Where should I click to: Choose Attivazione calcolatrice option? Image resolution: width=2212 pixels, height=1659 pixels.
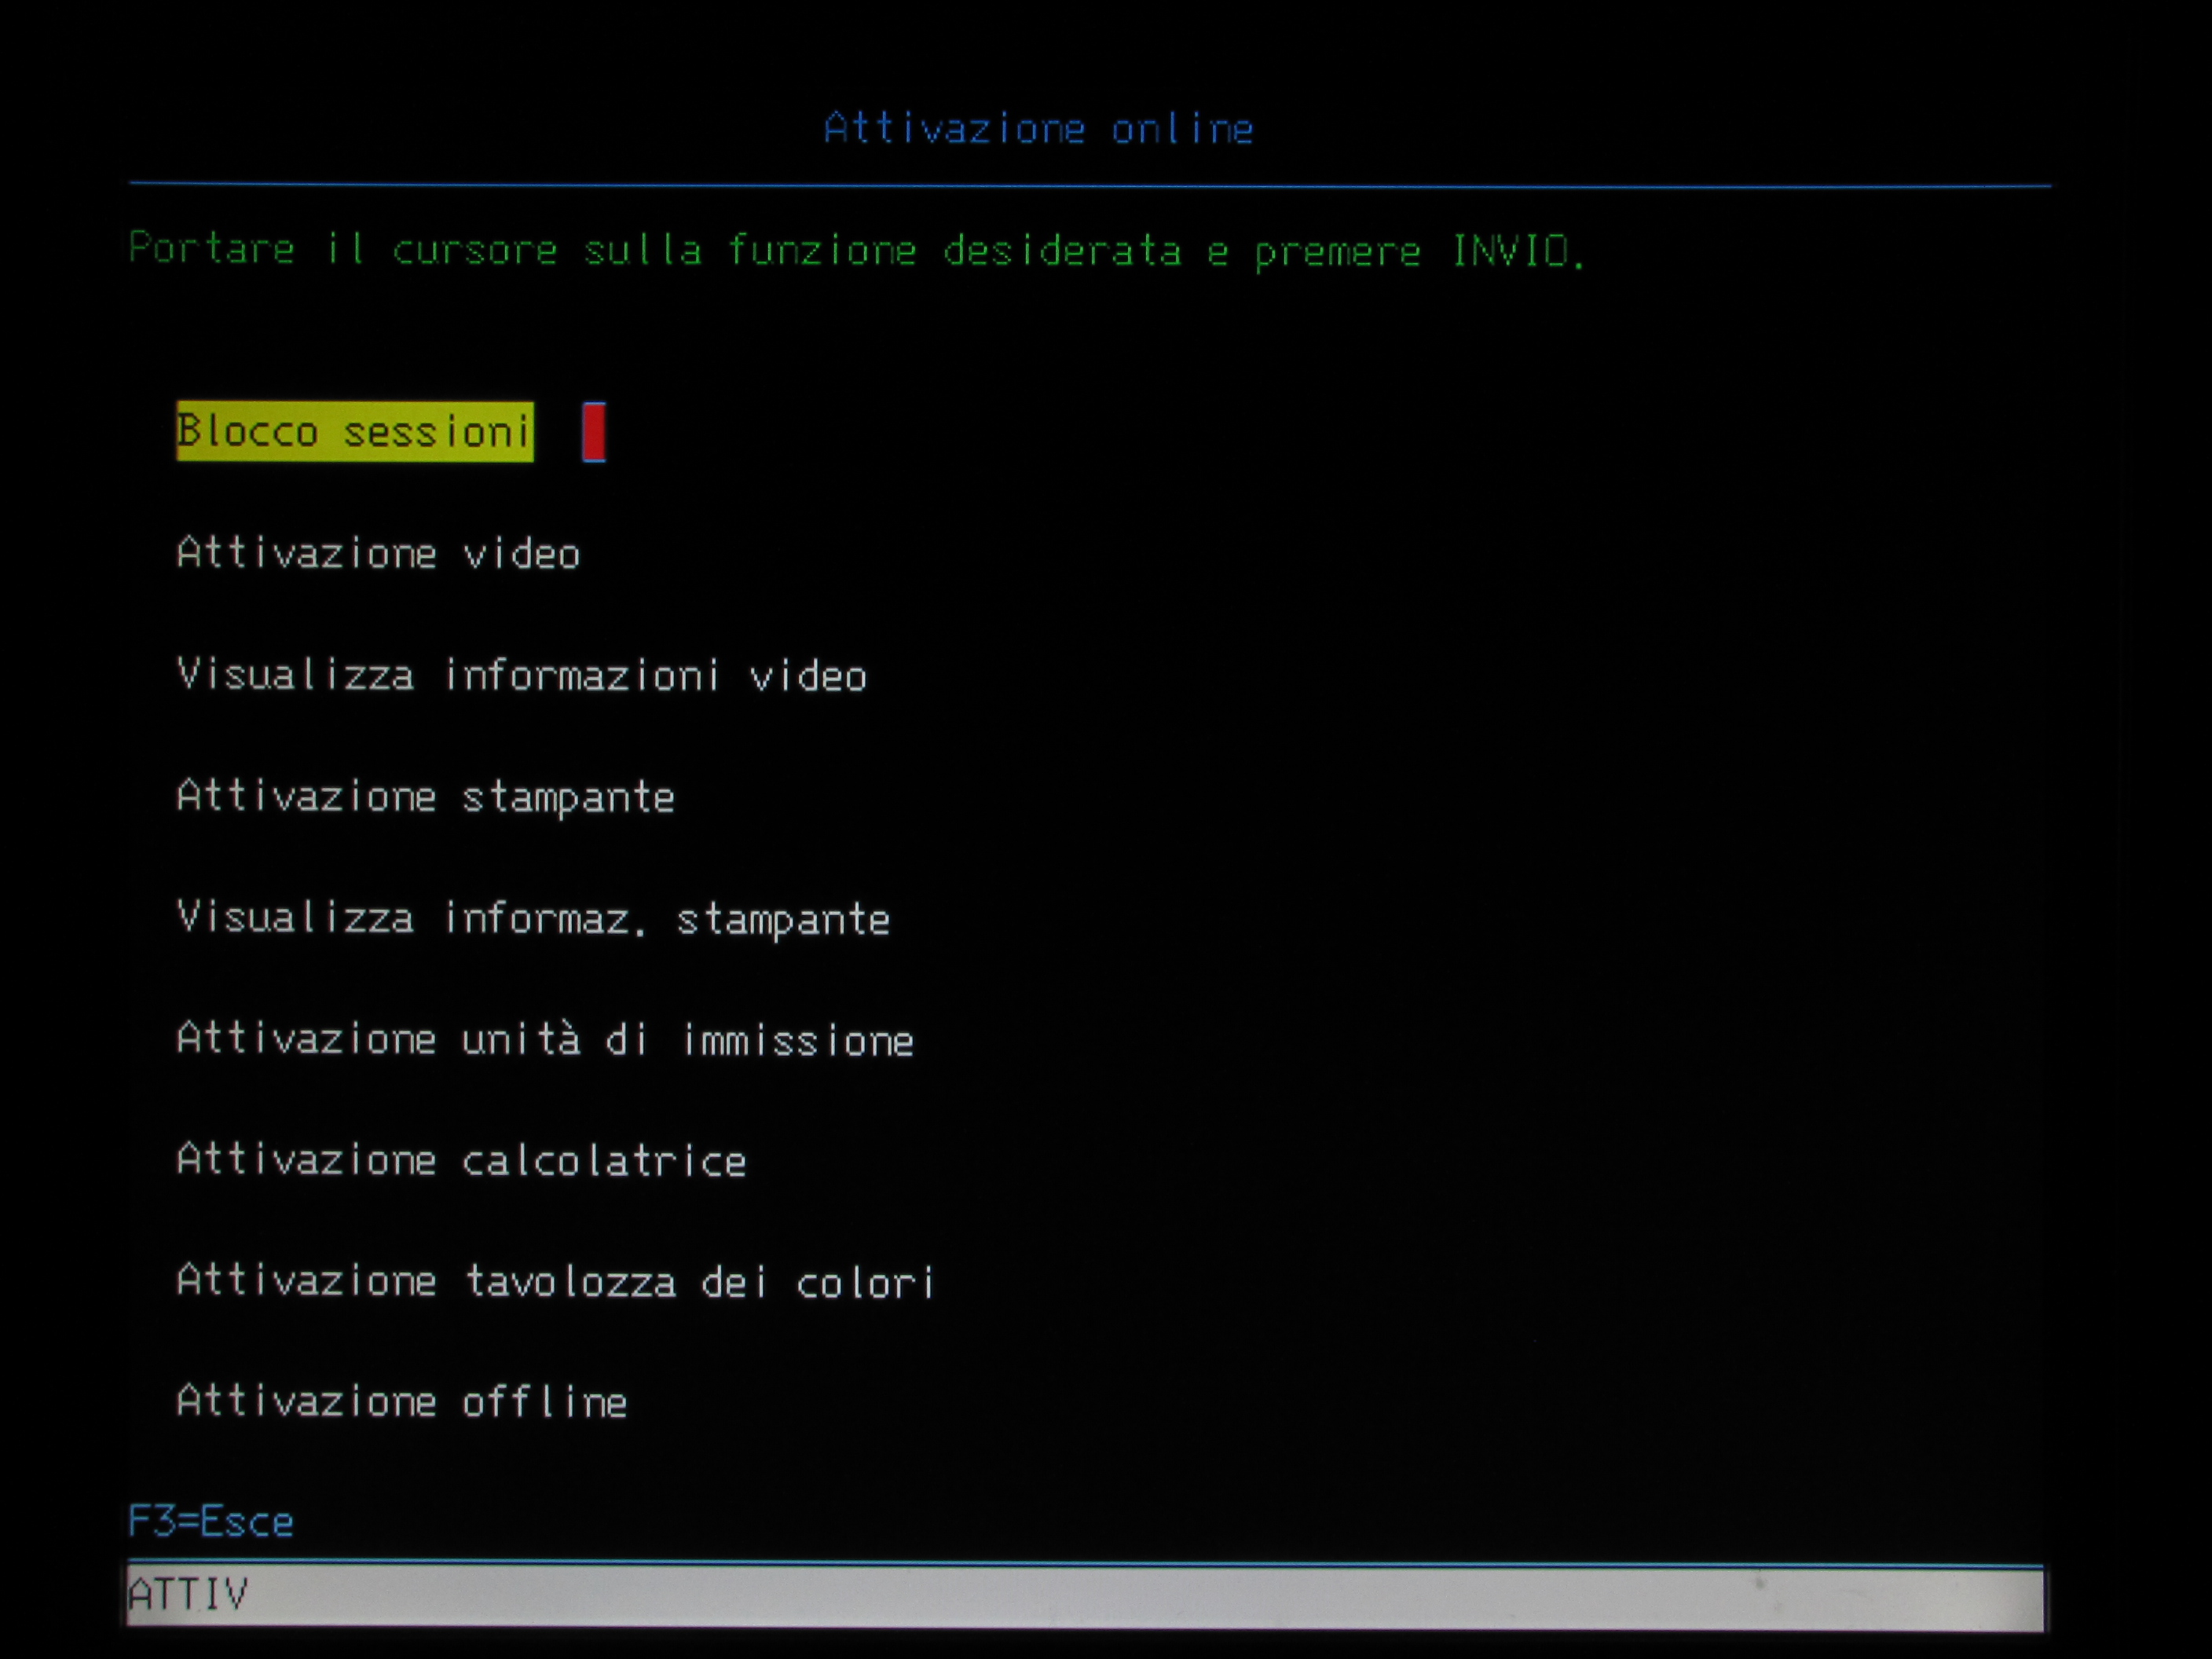[461, 1160]
